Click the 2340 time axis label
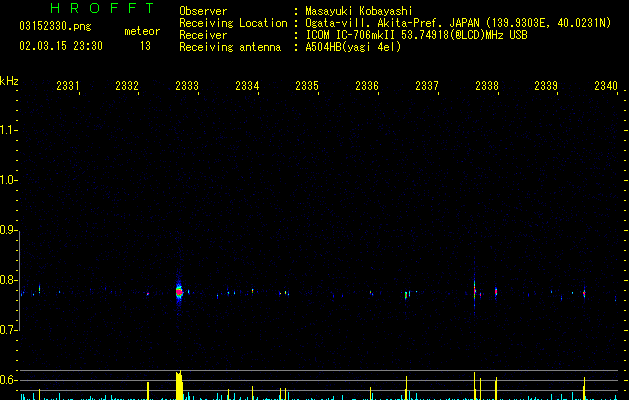Viewport: 629px width, 400px height. click(606, 86)
